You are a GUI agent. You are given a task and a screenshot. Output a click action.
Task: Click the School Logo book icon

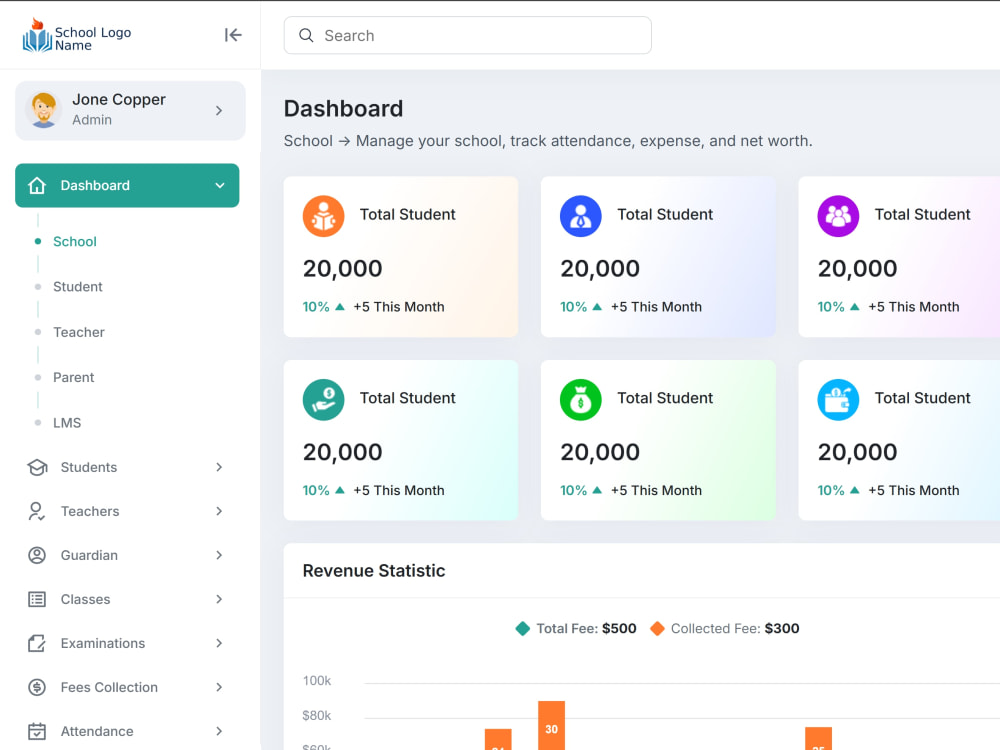point(37,36)
